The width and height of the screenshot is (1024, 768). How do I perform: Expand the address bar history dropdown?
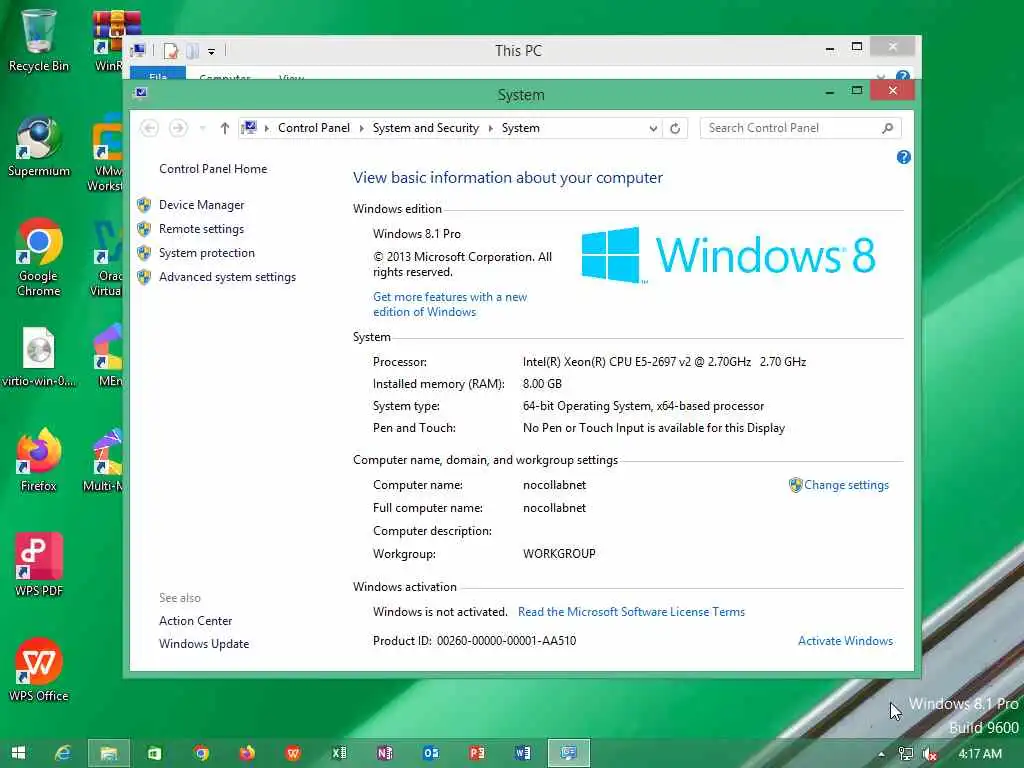(x=653, y=128)
